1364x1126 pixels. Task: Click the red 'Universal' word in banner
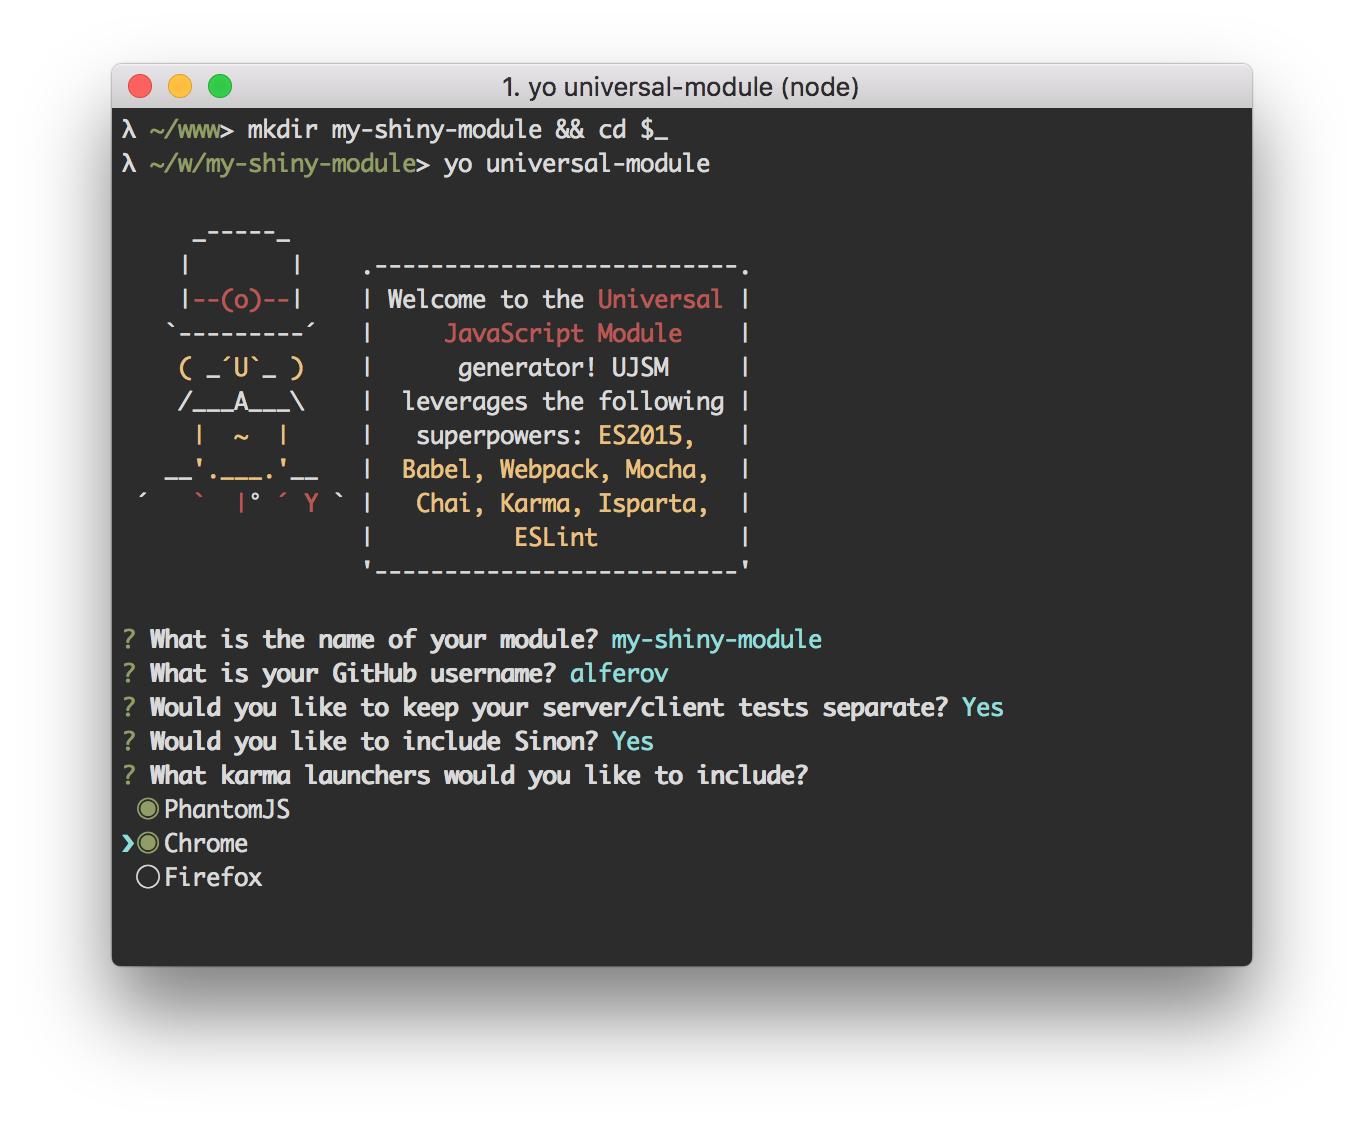point(660,299)
